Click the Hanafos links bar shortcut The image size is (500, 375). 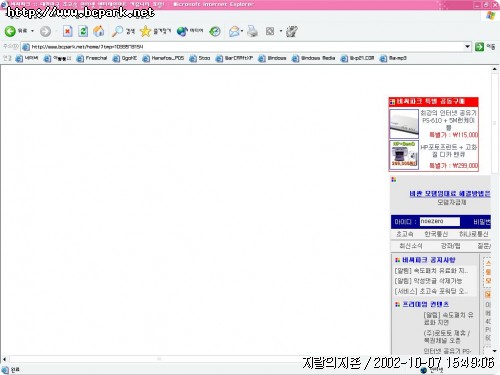[163, 58]
